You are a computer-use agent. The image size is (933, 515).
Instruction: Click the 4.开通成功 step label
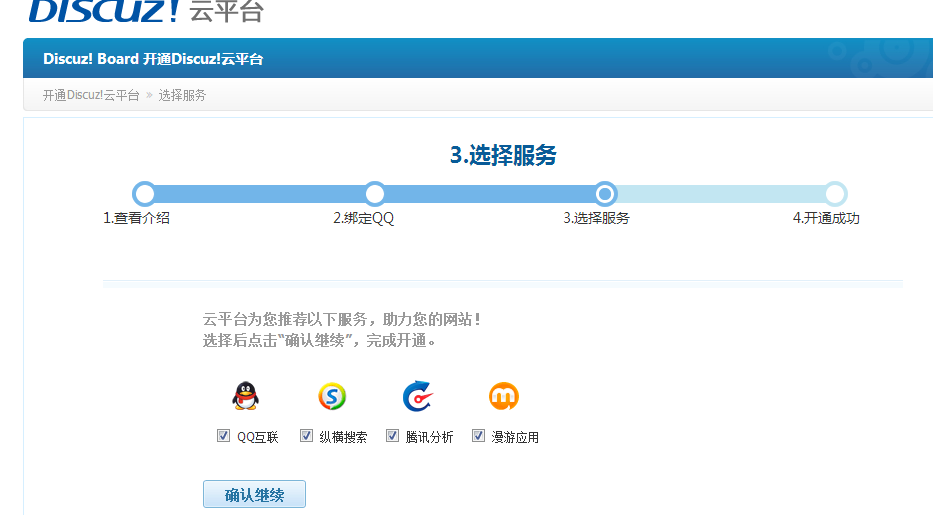[x=826, y=218]
